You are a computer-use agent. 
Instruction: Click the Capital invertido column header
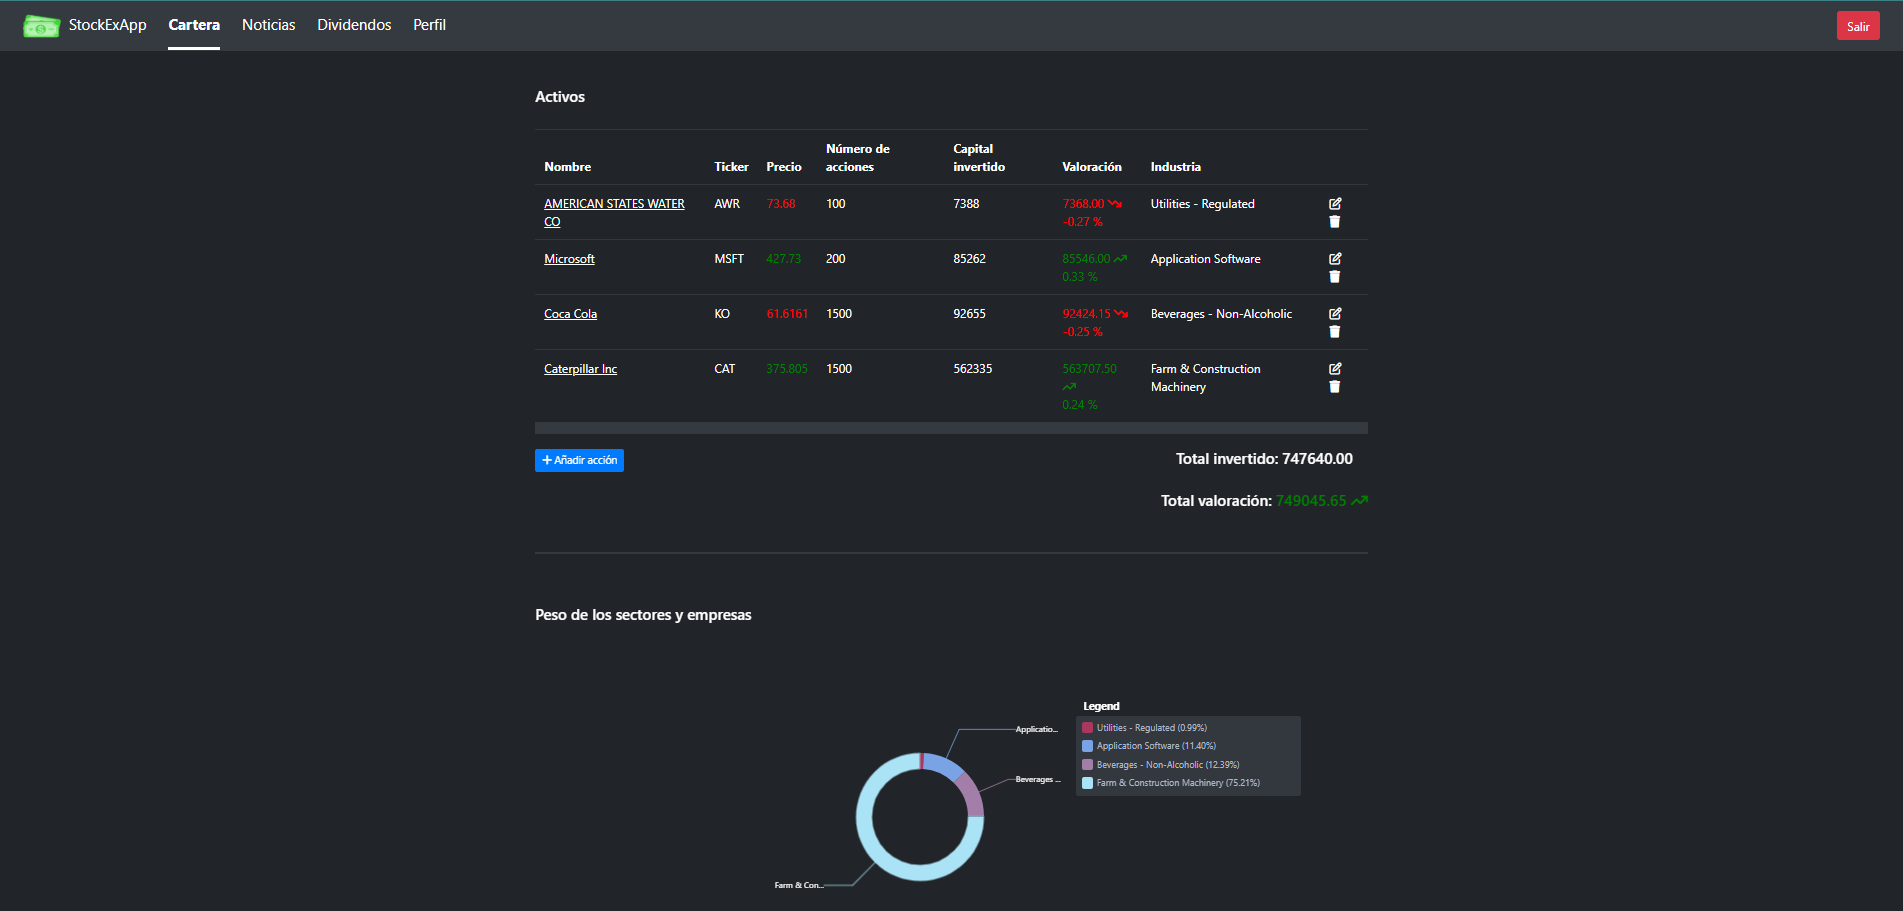pyautogui.click(x=979, y=158)
